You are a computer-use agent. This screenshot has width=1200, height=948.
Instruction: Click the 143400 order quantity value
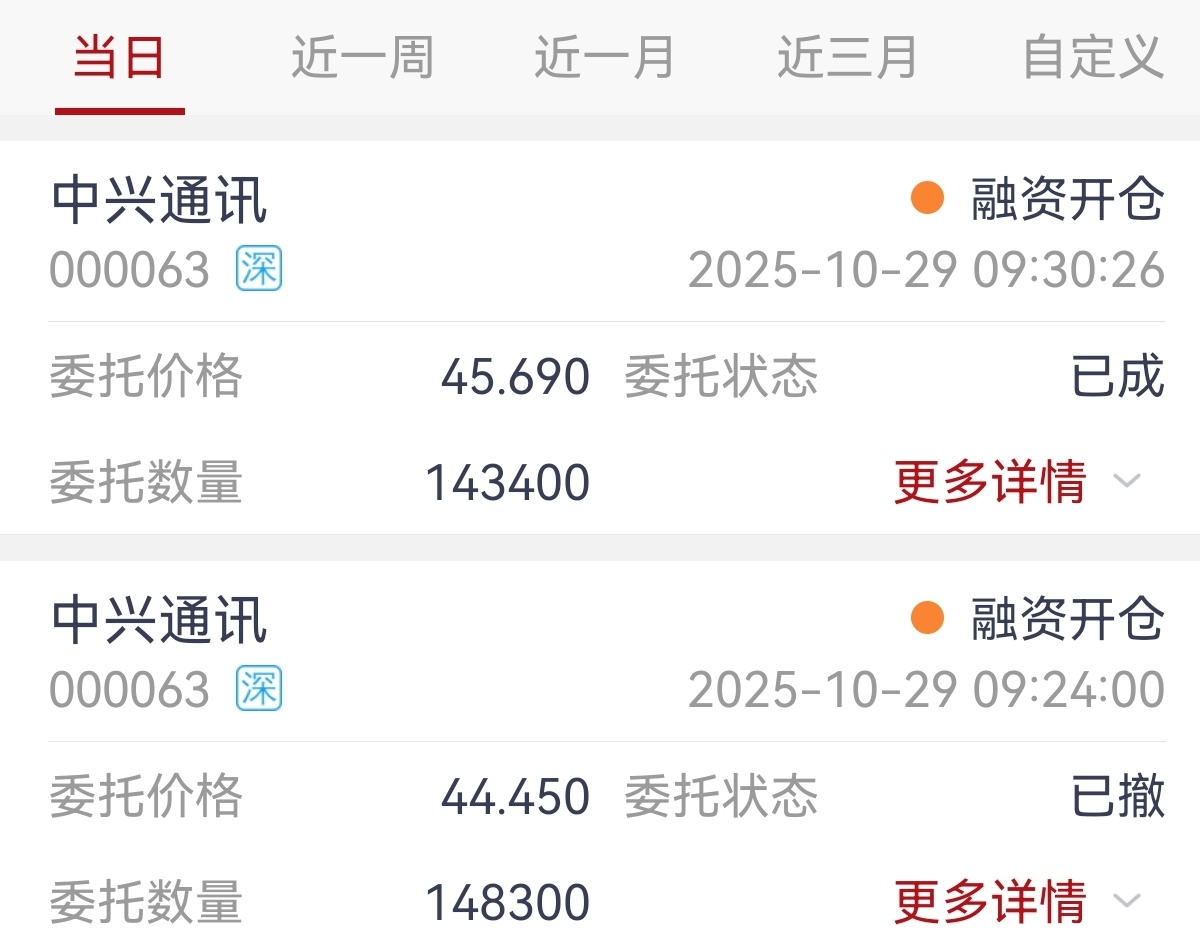[508, 483]
